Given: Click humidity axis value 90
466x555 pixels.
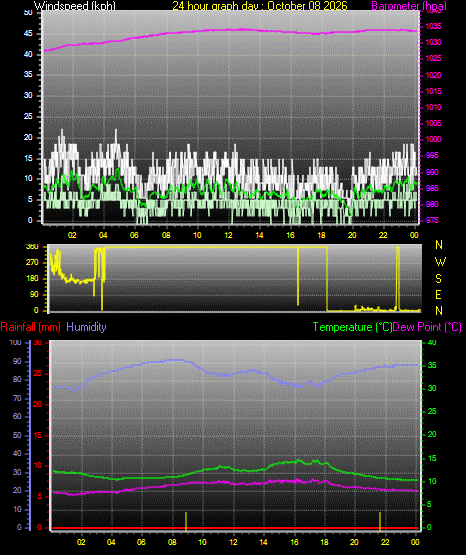Looking at the screenshot, I should 17,361.
